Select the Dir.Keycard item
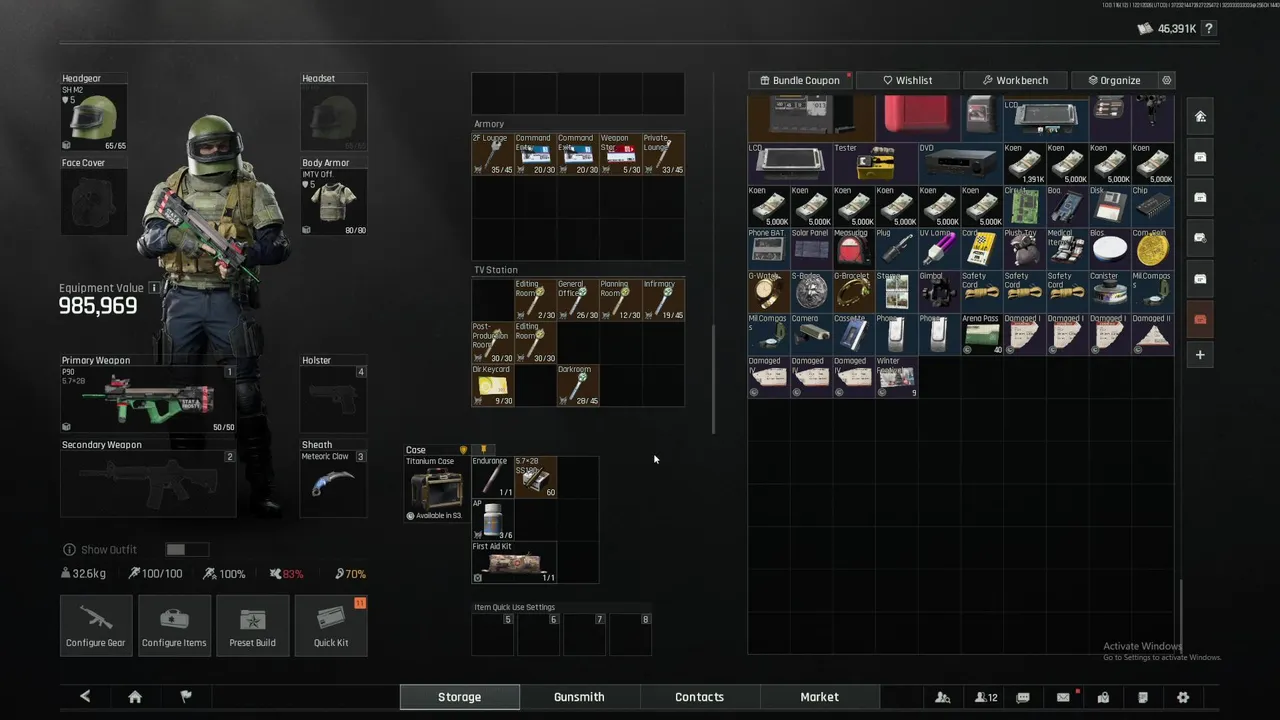Image resolution: width=1280 pixels, height=720 pixels. 493,385
